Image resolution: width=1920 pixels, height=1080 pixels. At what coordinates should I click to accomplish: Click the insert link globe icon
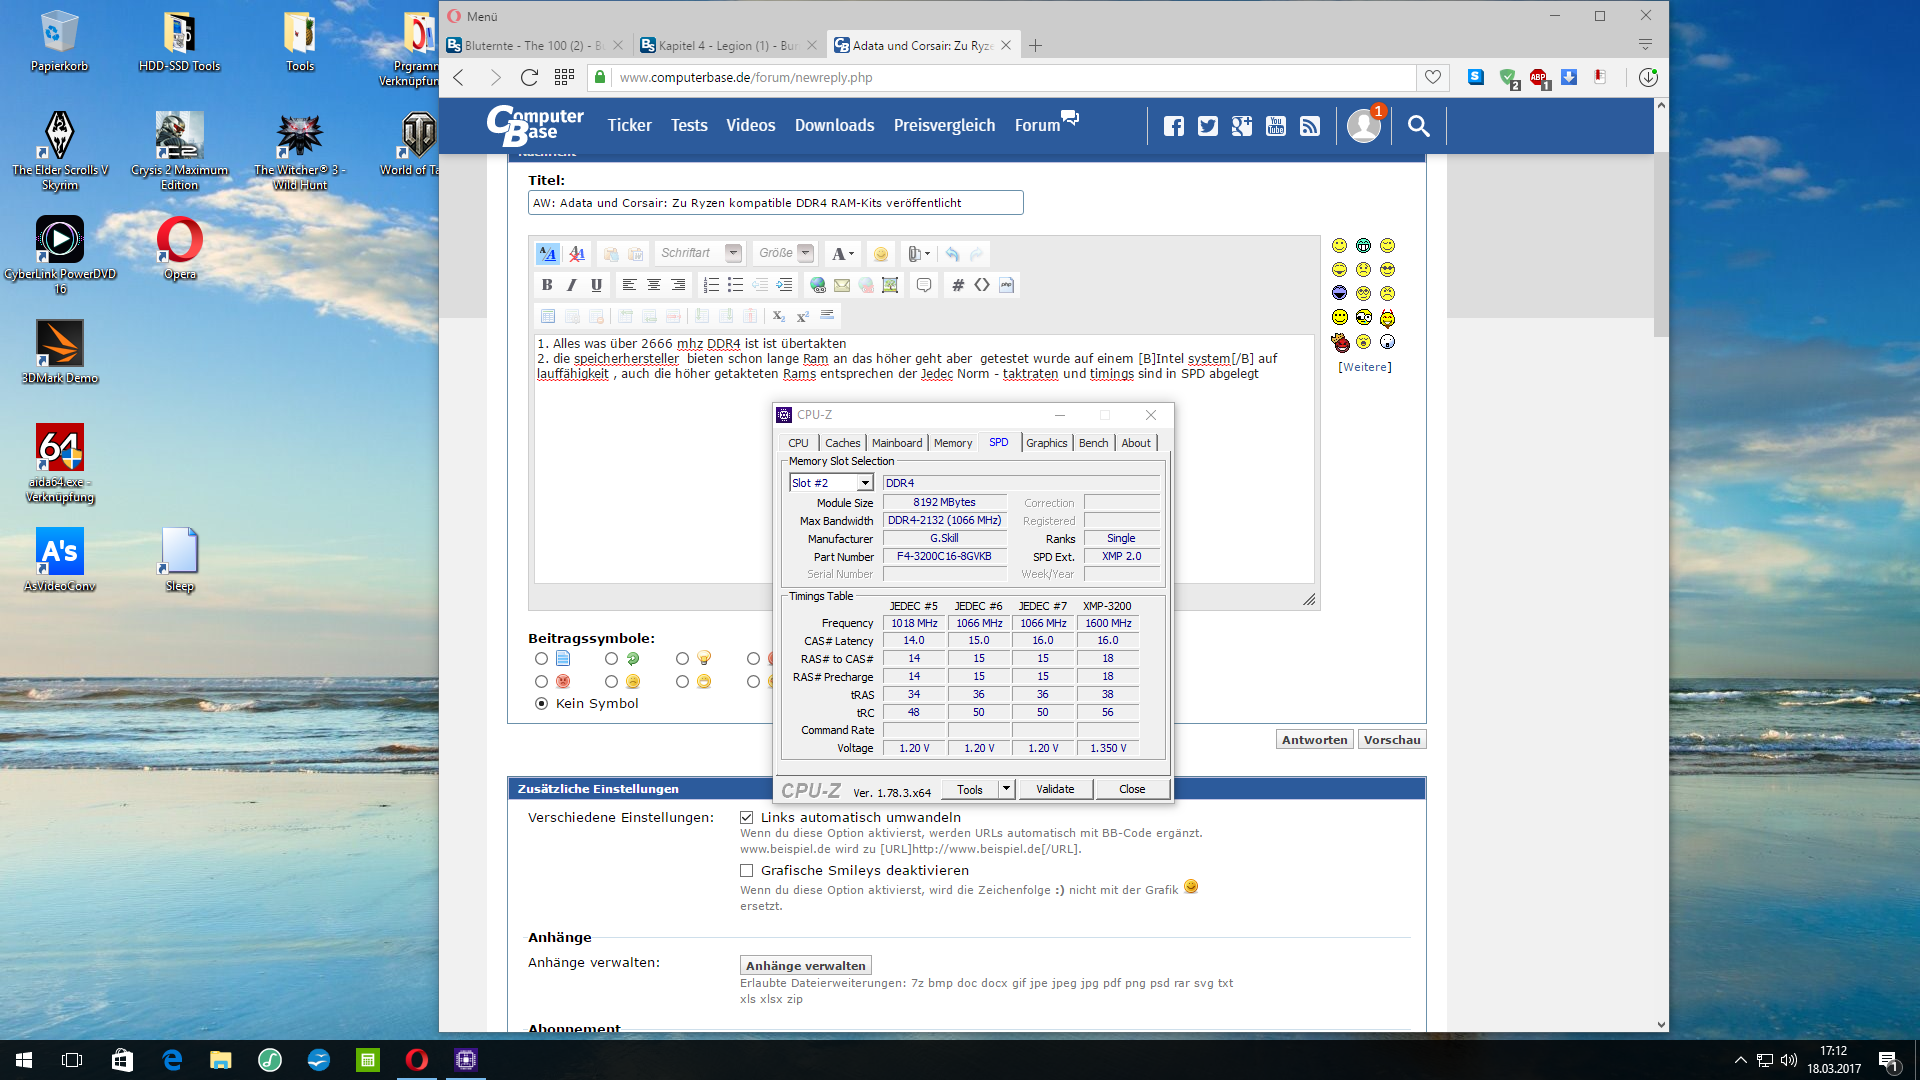[818, 285]
